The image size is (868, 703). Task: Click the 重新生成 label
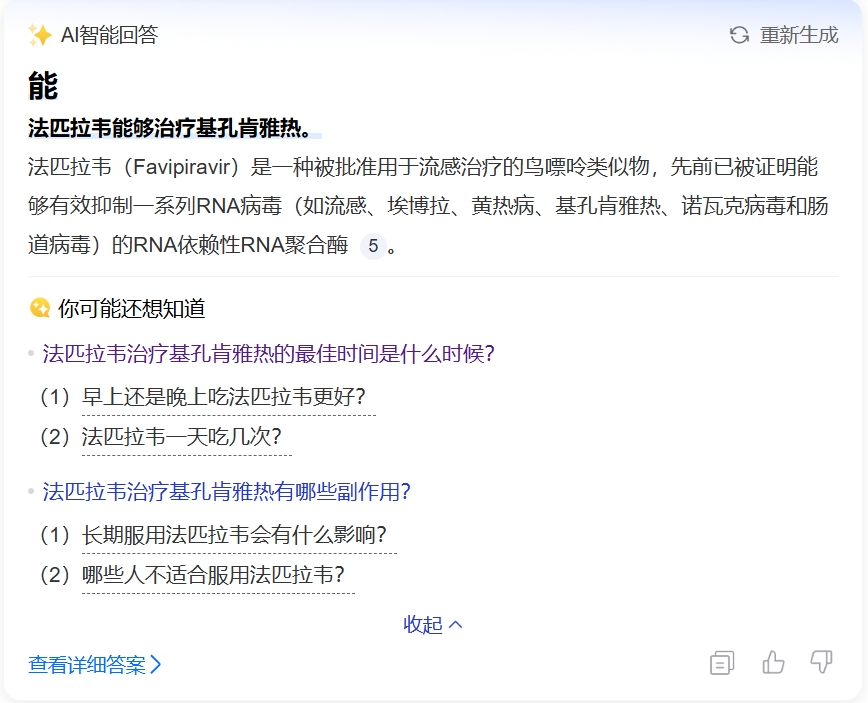(x=799, y=35)
